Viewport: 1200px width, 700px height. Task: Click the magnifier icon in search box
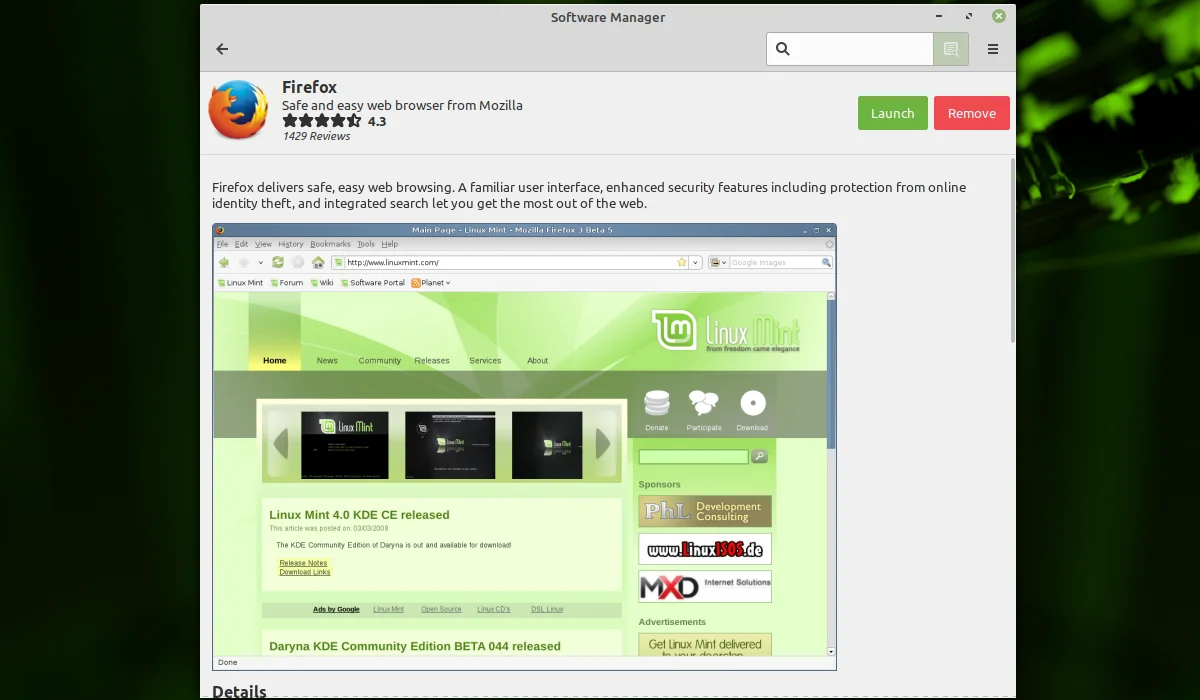click(x=783, y=49)
